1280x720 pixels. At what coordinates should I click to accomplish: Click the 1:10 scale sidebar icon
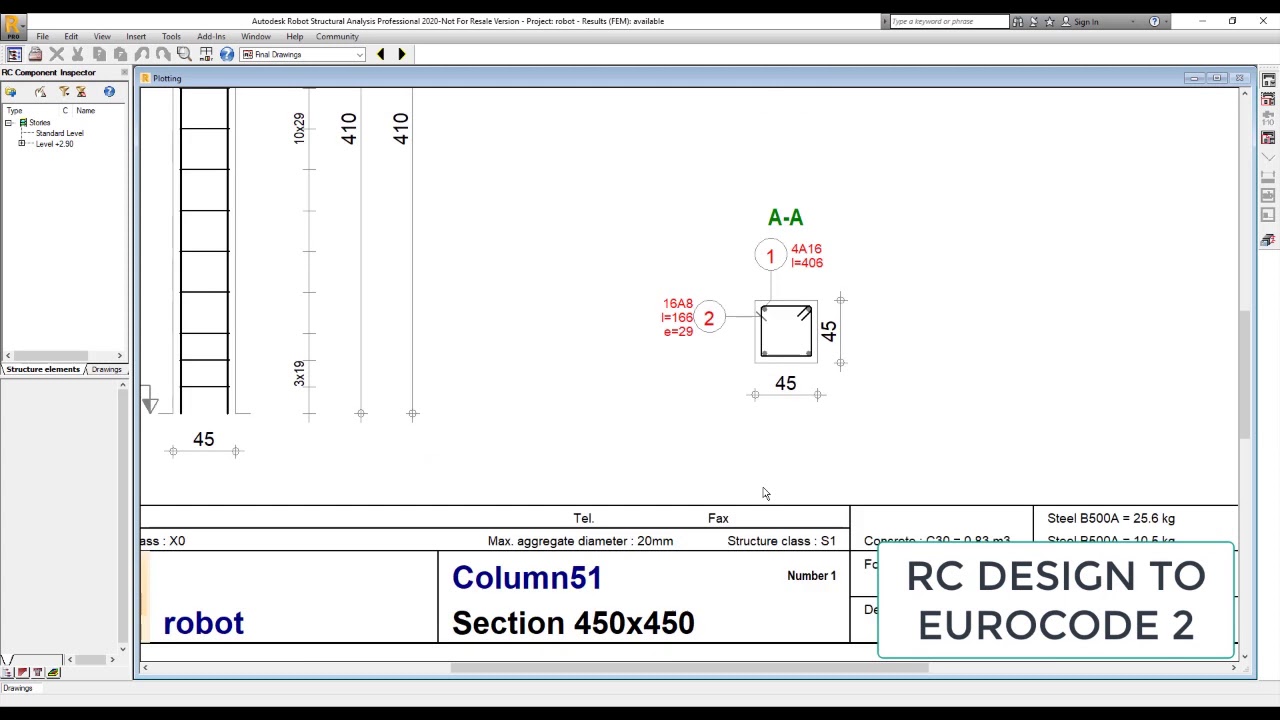coord(1268,118)
